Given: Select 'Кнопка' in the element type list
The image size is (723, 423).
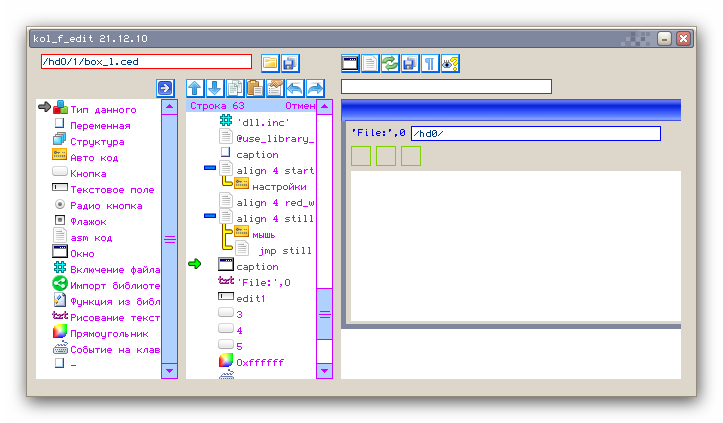Looking at the screenshot, I should point(88,173).
